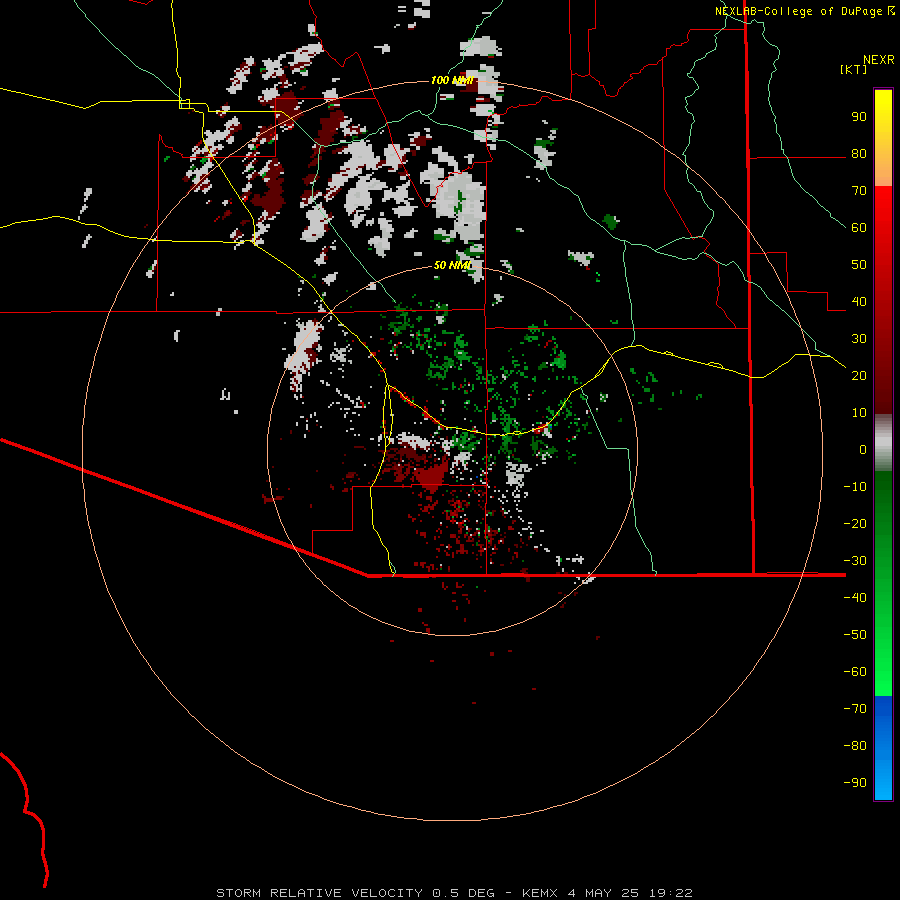
Task: Click the -30 value on the velocity scale
Action: (x=855, y=561)
